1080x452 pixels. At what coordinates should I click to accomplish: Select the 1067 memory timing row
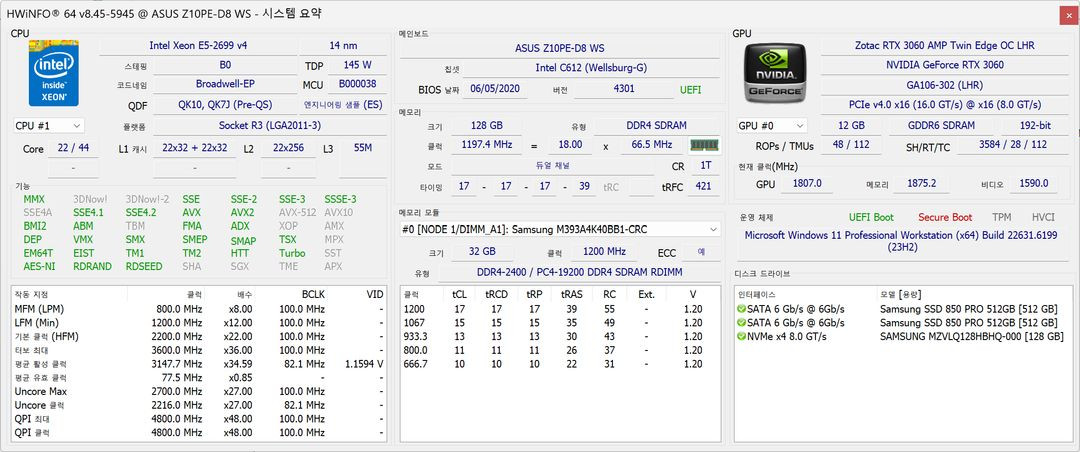(560, 322)
